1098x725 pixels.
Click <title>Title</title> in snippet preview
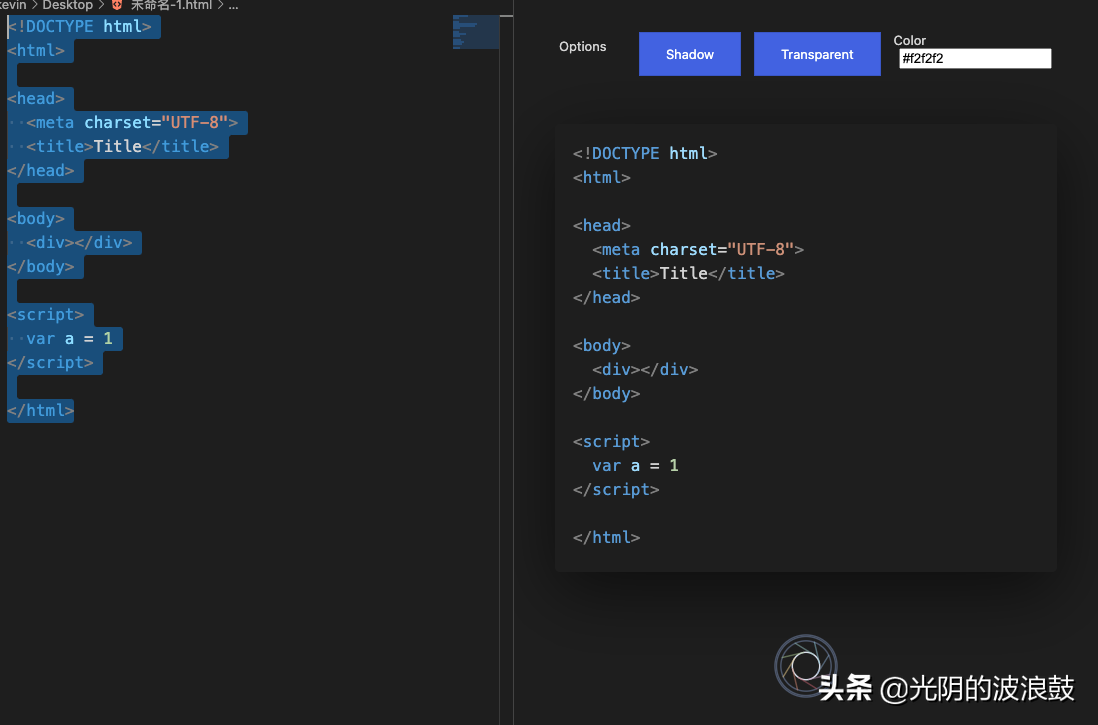click(688, 273)
